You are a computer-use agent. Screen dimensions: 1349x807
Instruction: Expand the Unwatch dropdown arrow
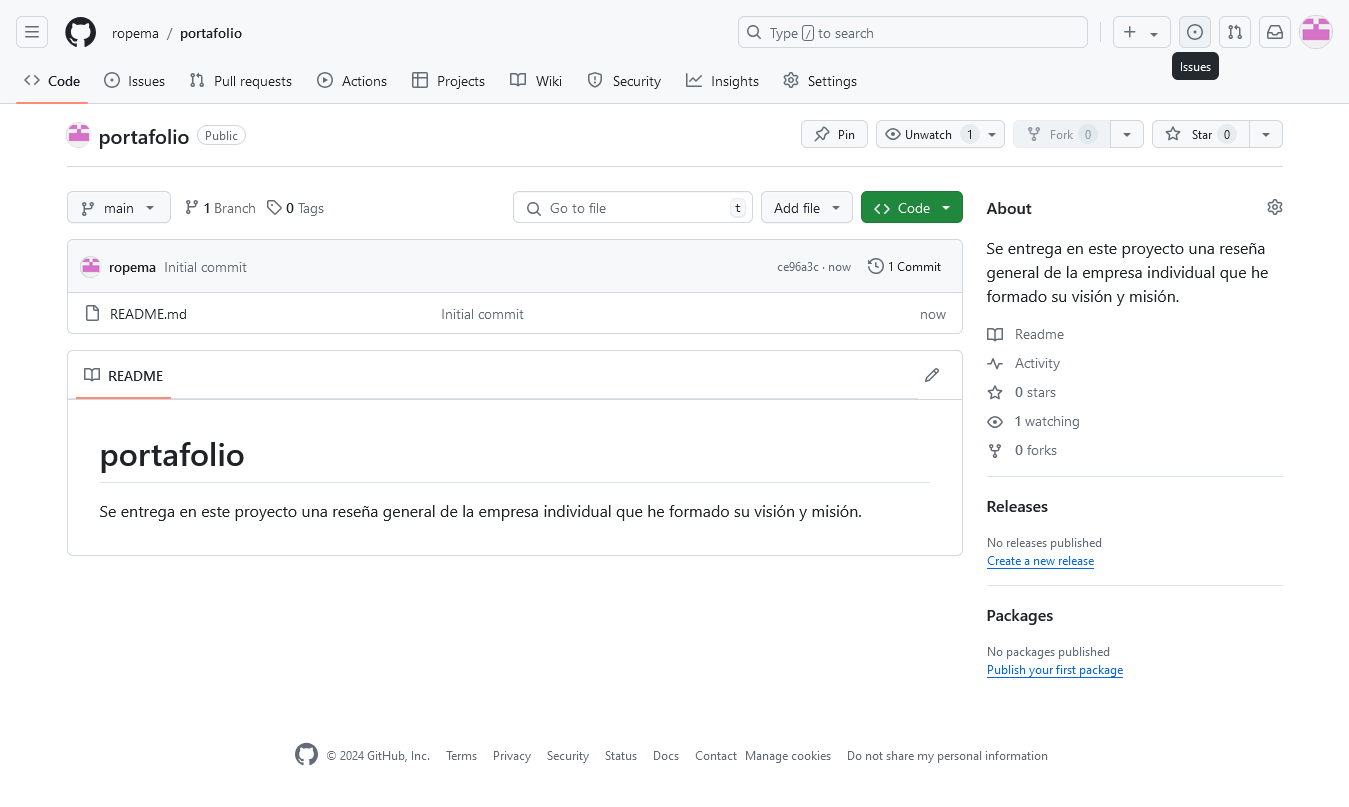[x=992, y=134]
